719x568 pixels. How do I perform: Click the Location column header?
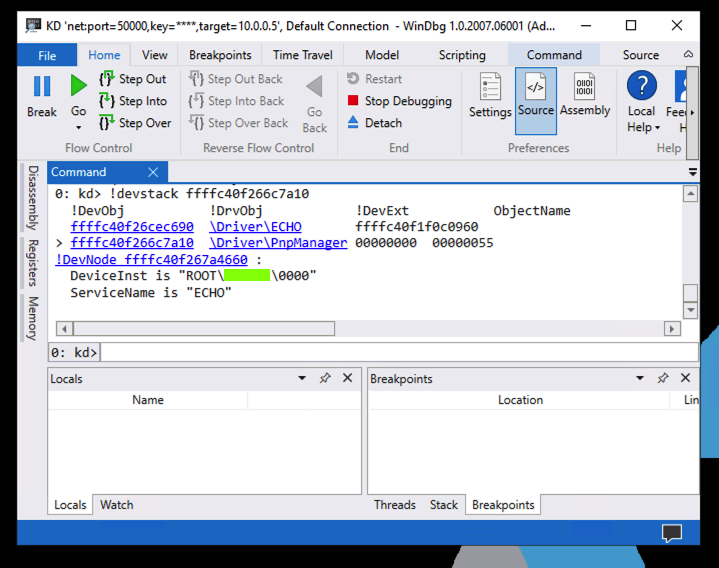click(520, 400)
